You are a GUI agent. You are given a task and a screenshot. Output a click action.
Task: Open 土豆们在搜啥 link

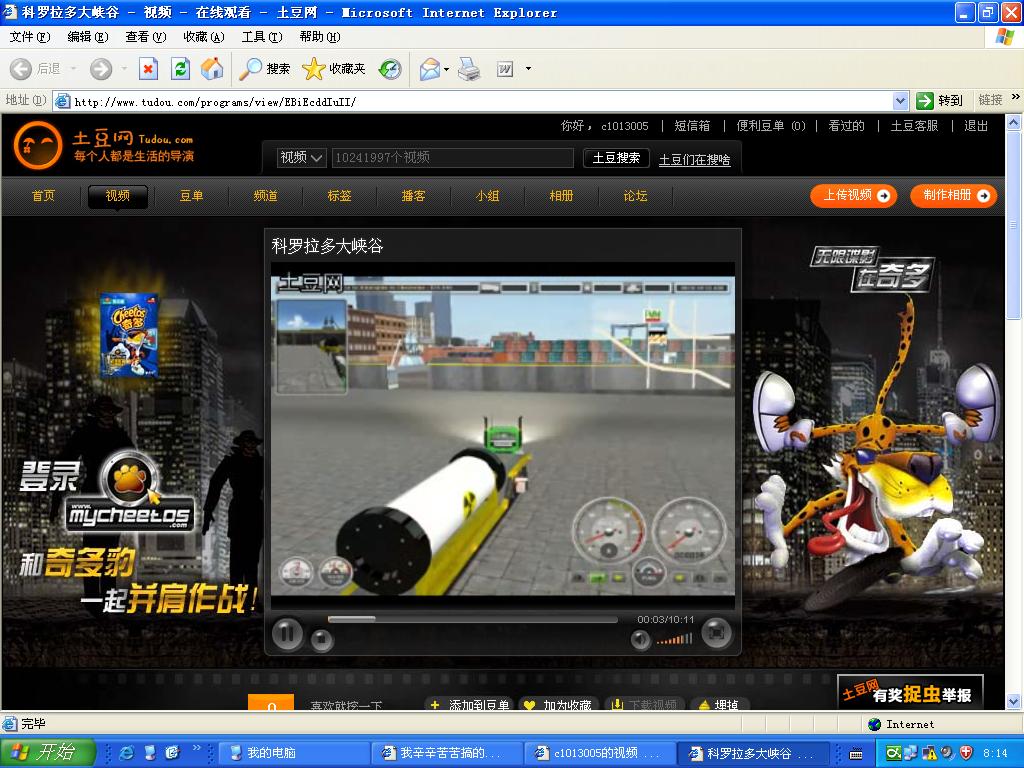694,160
